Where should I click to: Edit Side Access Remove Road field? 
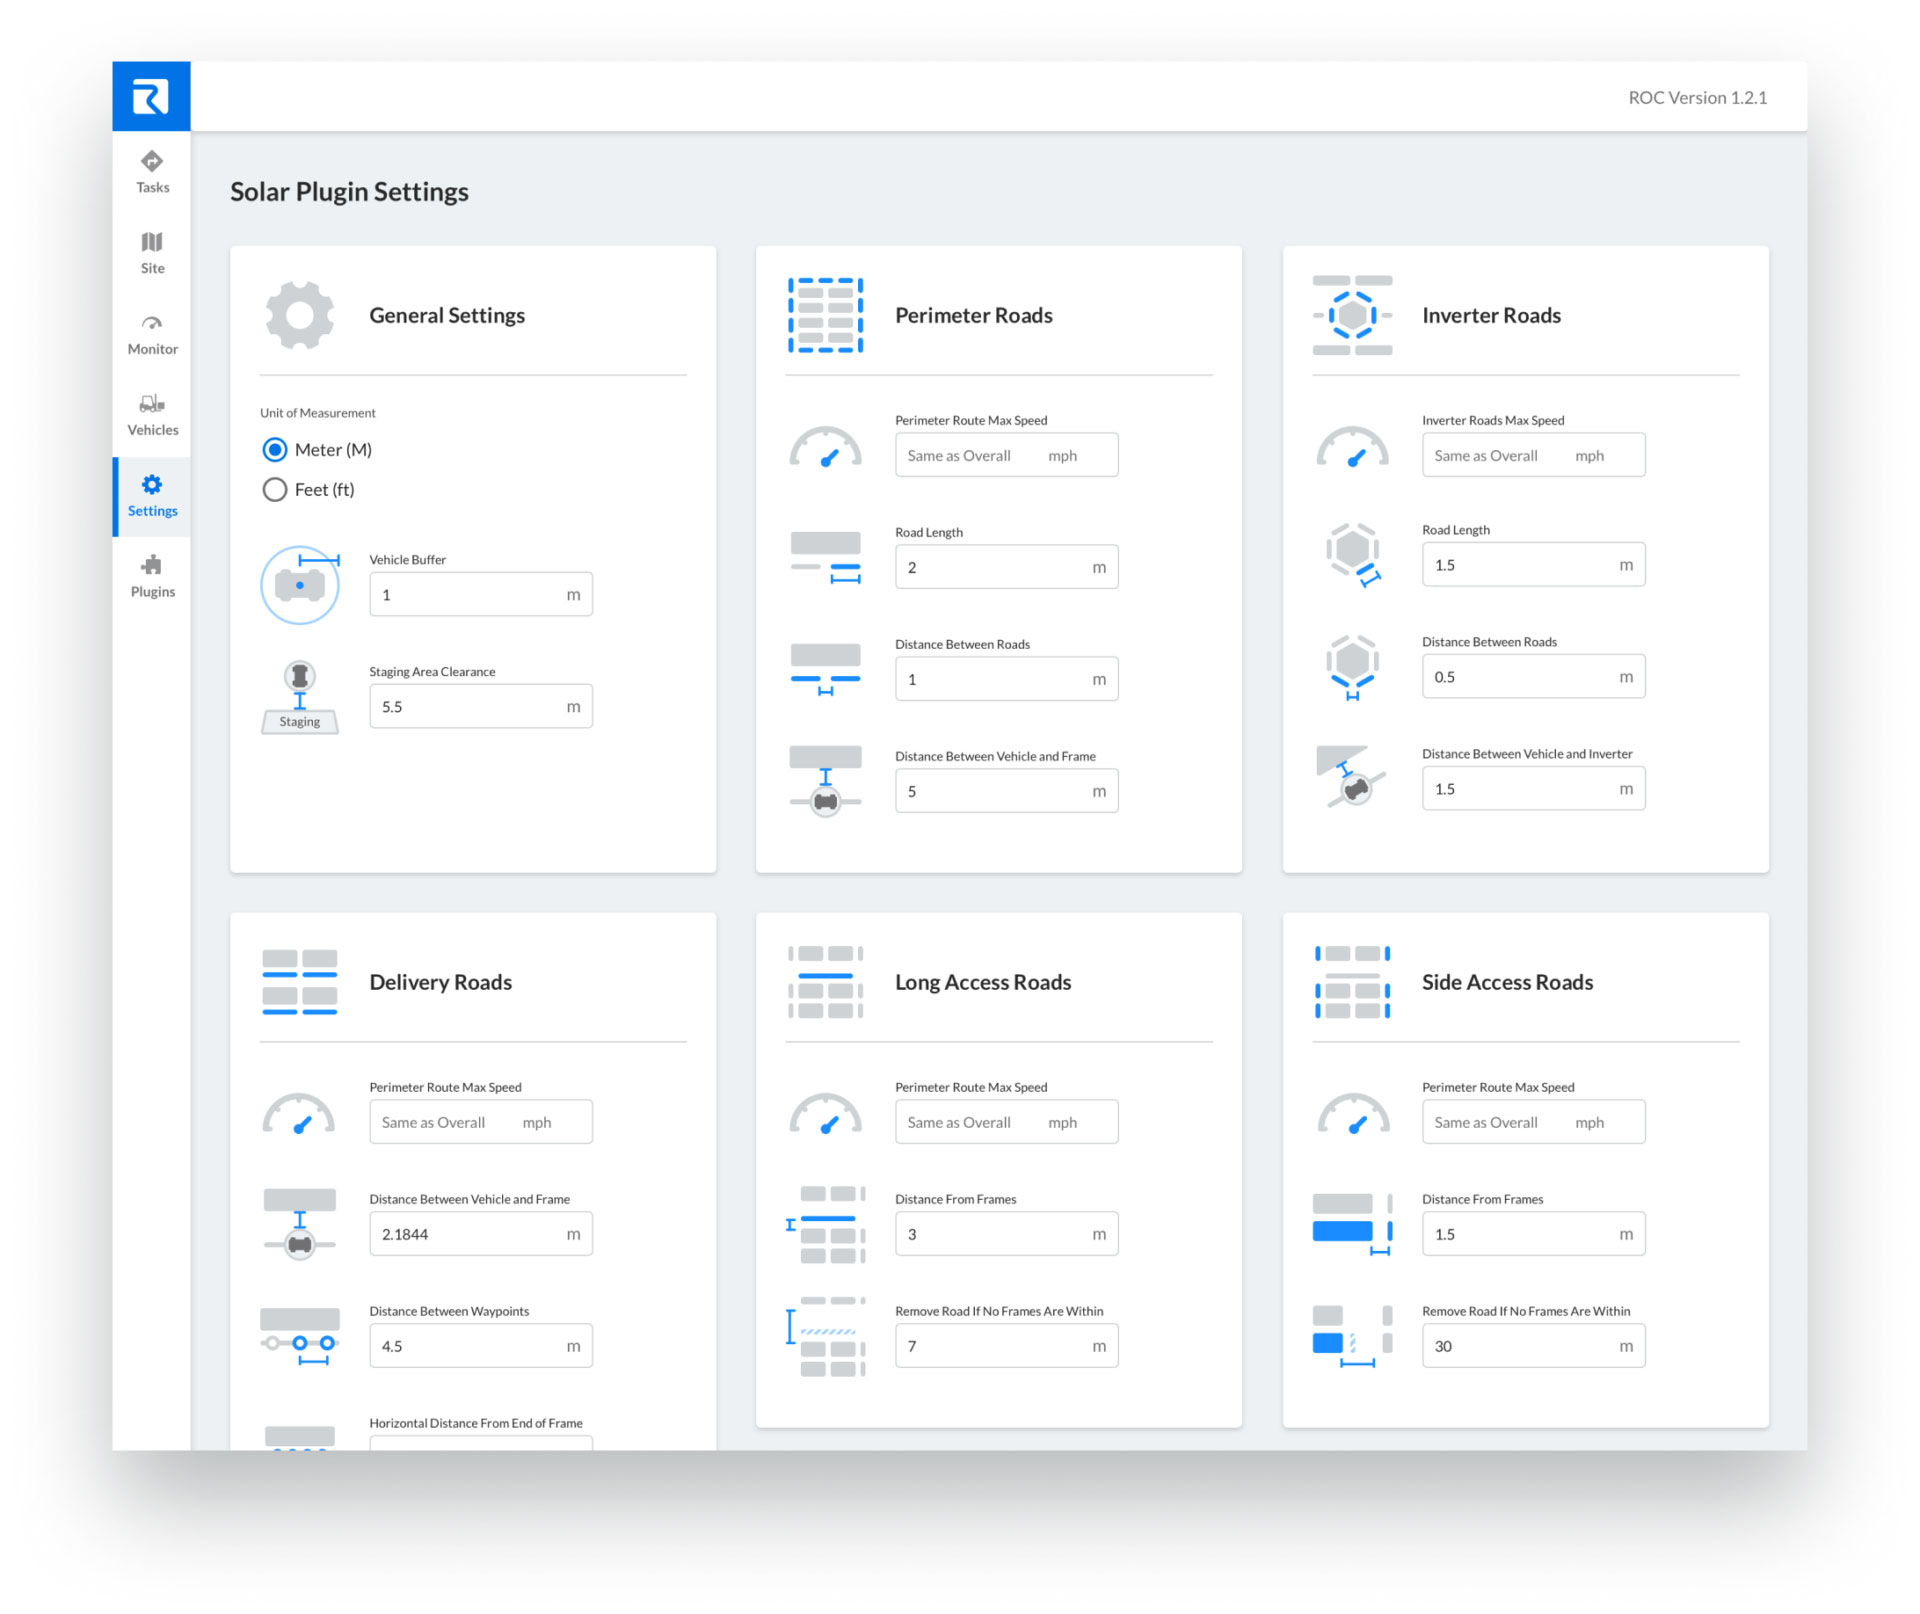(x=1533, y=1346)
